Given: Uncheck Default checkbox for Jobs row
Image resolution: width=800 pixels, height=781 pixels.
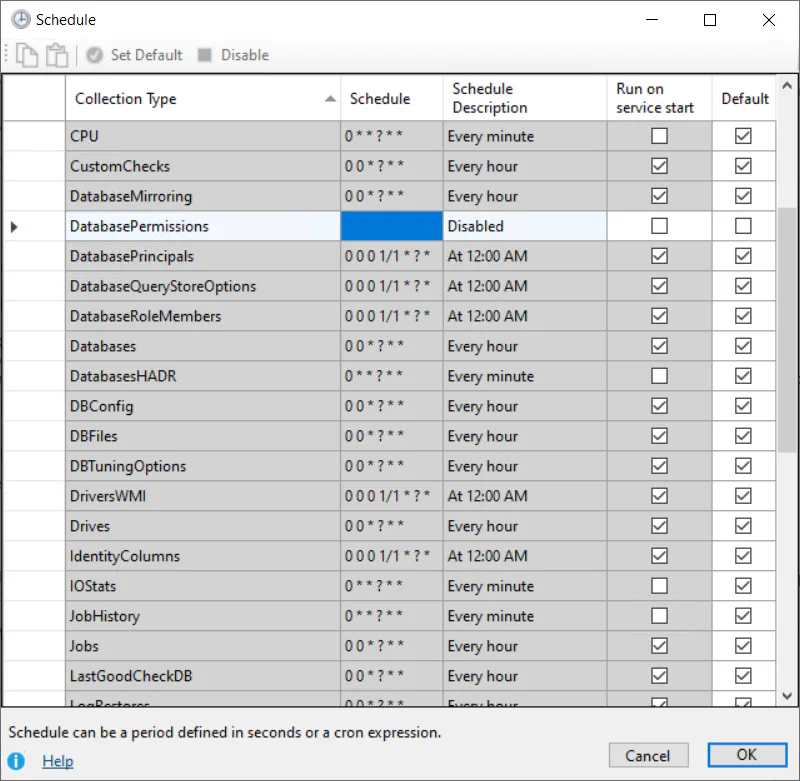Looking at the screenshot, I should (x=743, y=646).
